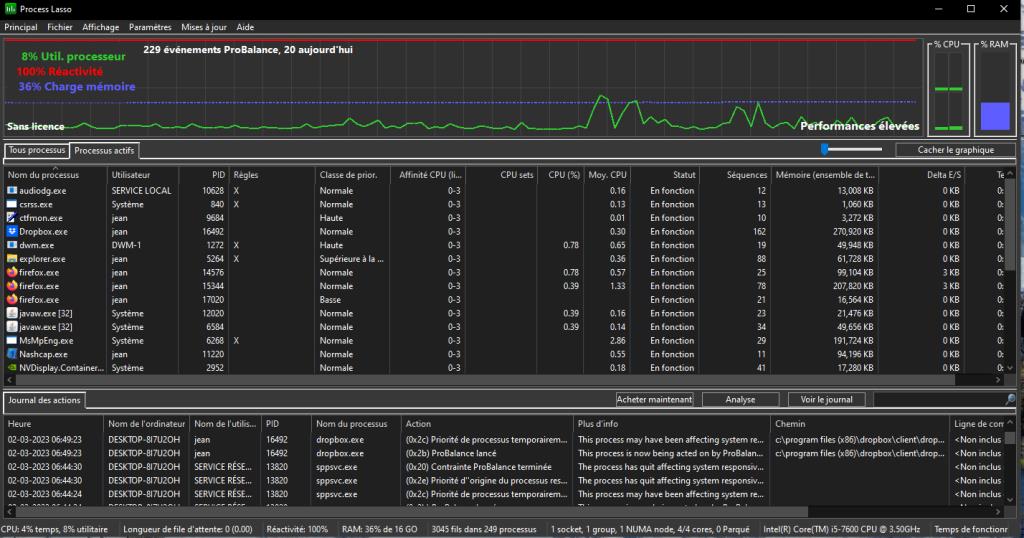Image resolution: width=1024 pixels, height=538 pixels.
Task: Open the Fichier menu
Action: [x=59, y=27]
